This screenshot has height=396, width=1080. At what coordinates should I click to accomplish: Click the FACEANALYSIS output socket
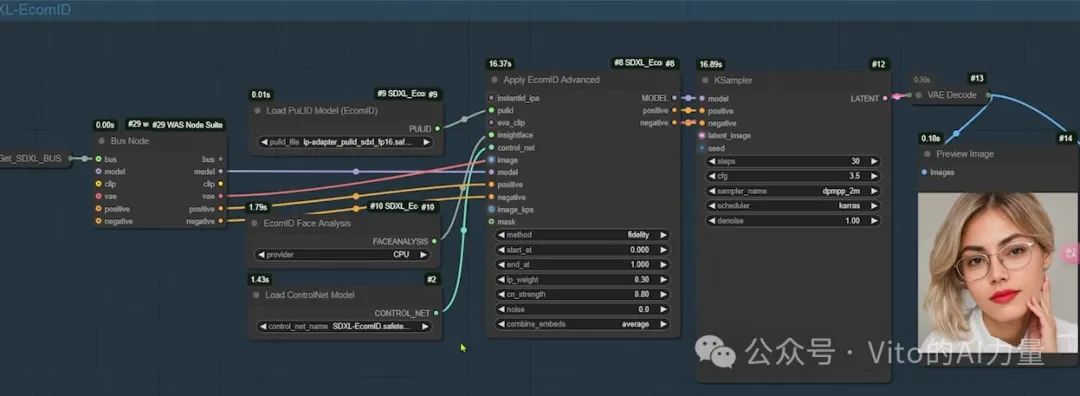click(x=435, y=242)
